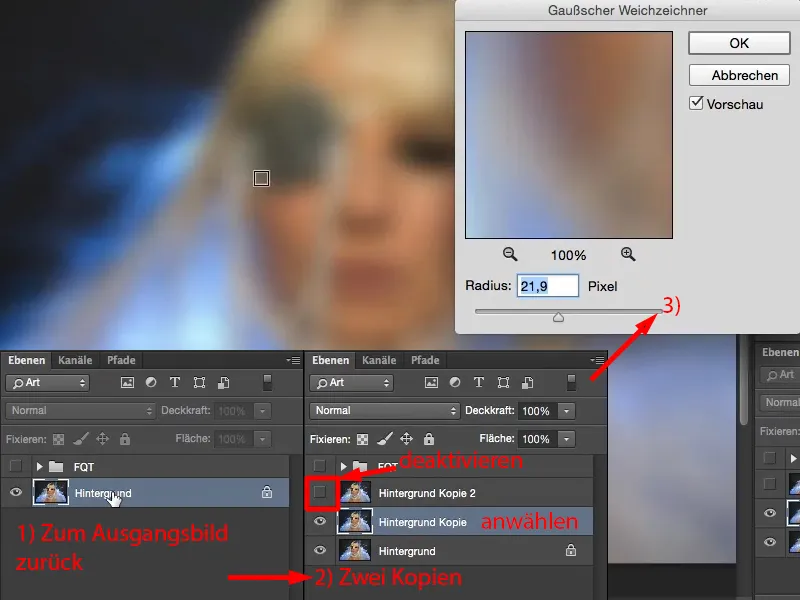Open middle panel flyout menu icon

pos(597,360)
